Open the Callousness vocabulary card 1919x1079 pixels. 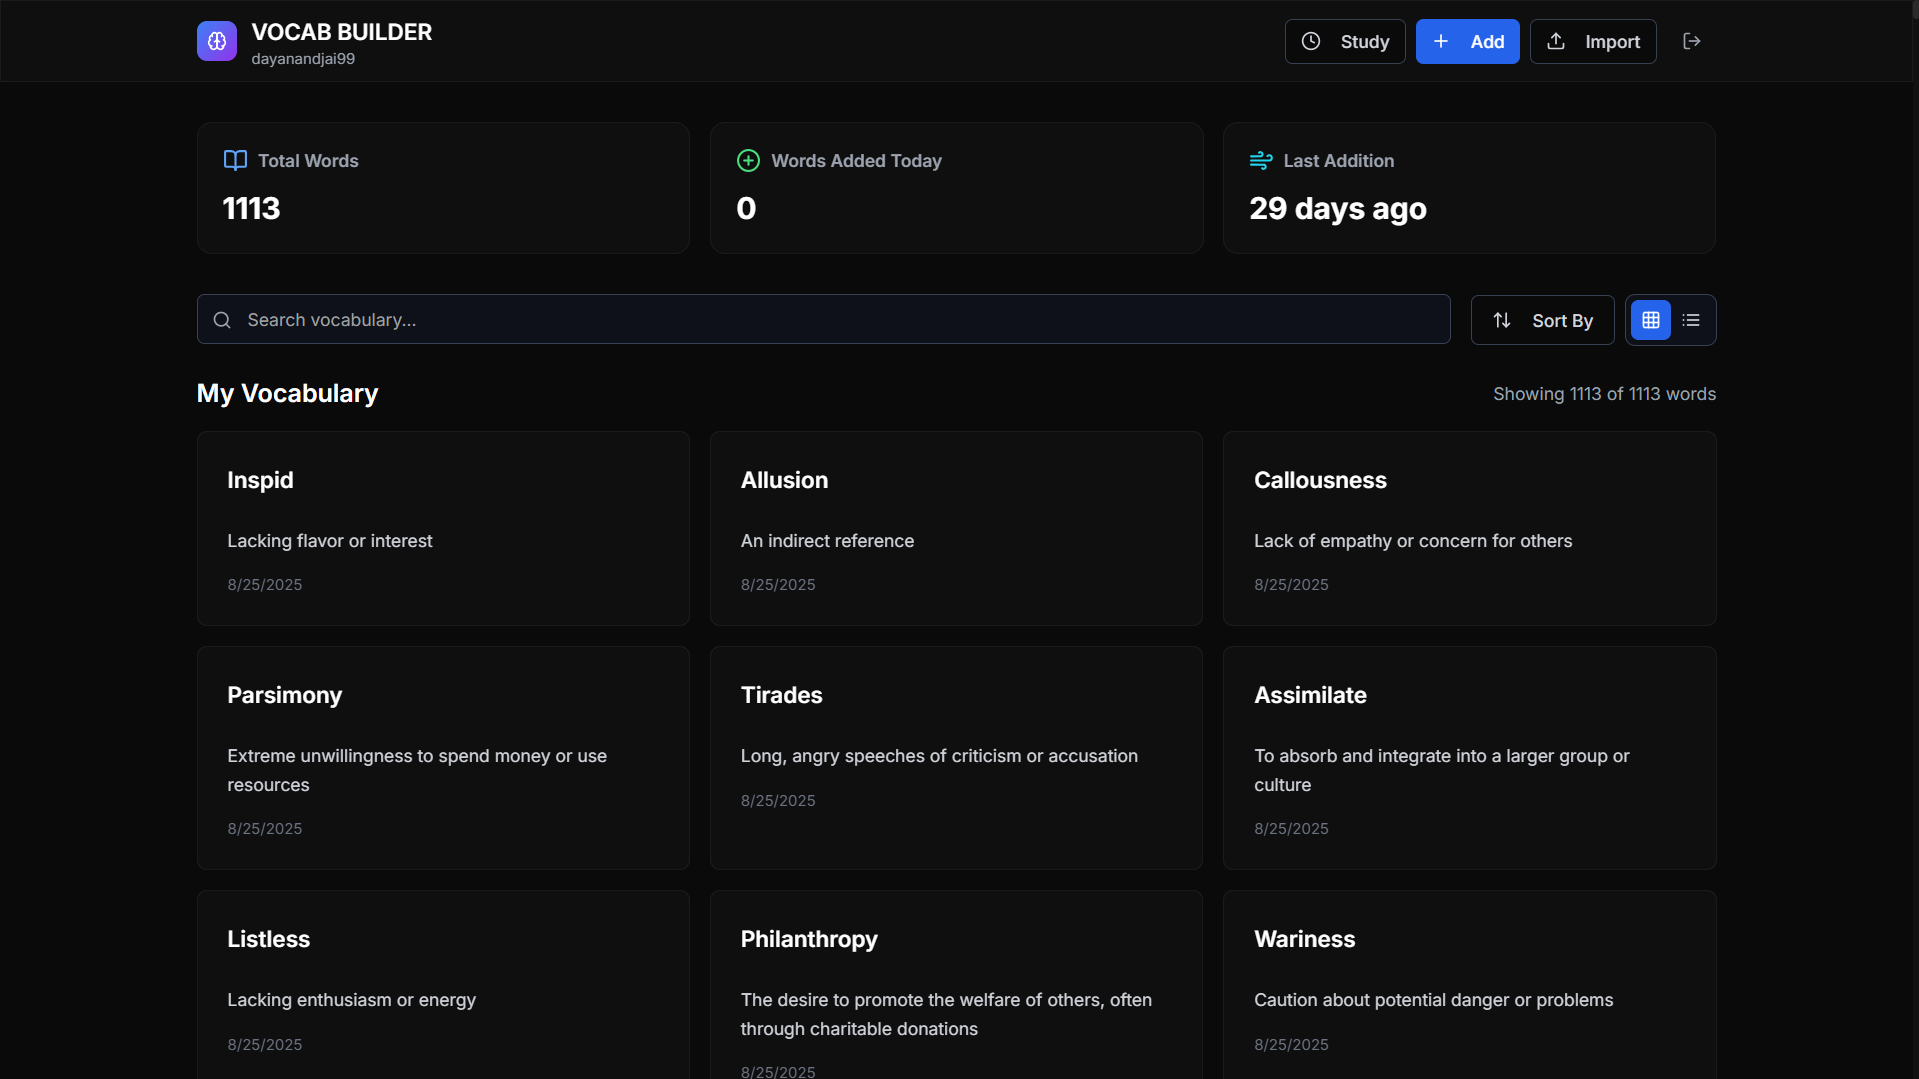pos(1468,529)
